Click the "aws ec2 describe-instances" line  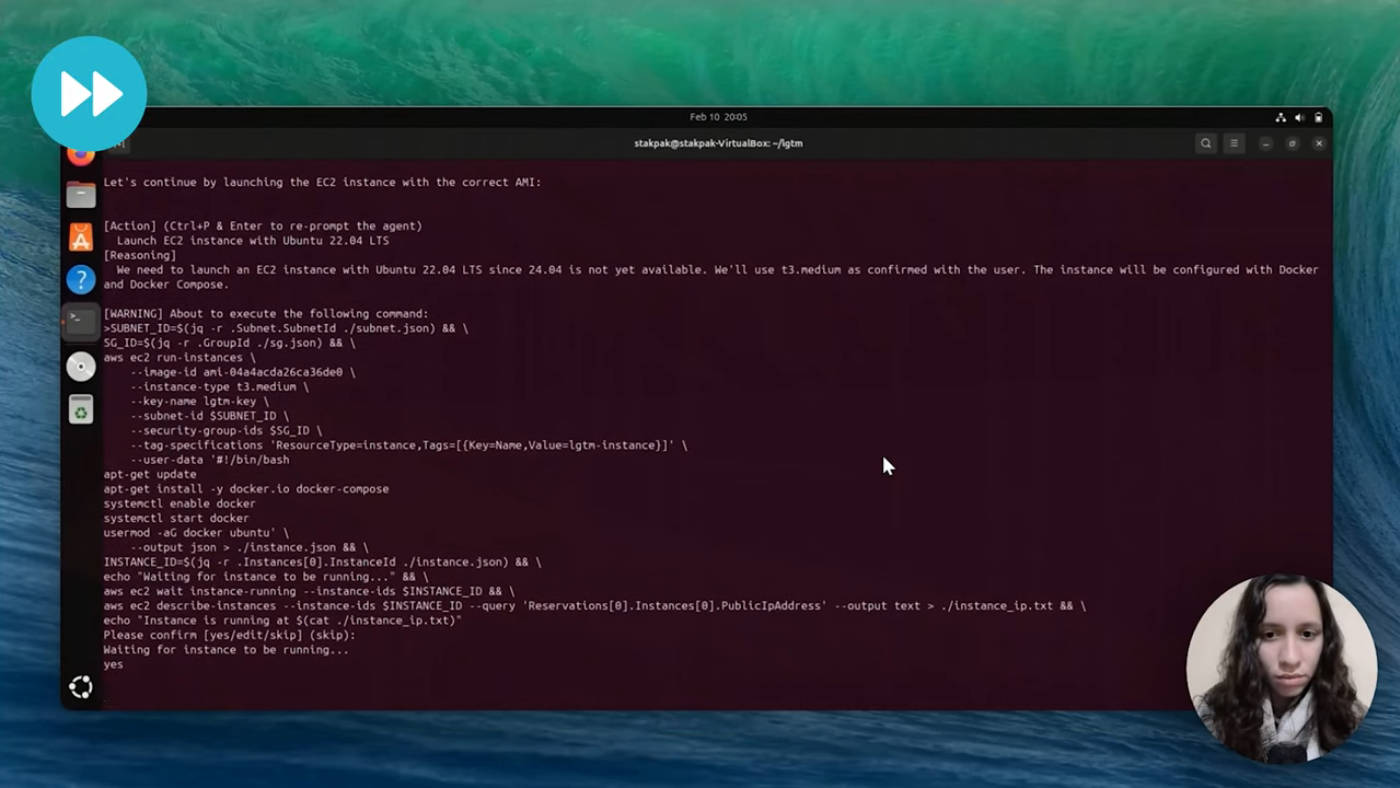[x=594, y=606]
